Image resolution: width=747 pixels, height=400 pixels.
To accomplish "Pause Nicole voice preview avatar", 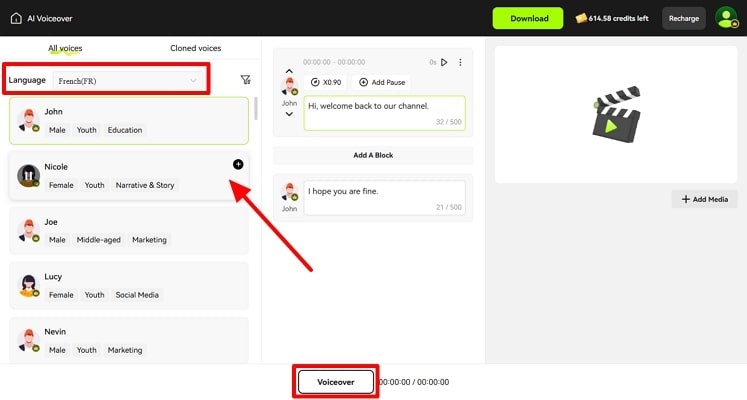I will click(x=29, y=176).
